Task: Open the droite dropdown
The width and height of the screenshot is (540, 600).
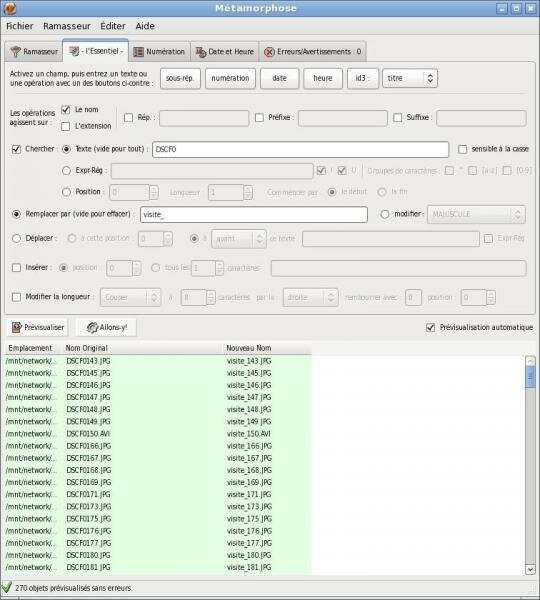Action: pos(310,298)
